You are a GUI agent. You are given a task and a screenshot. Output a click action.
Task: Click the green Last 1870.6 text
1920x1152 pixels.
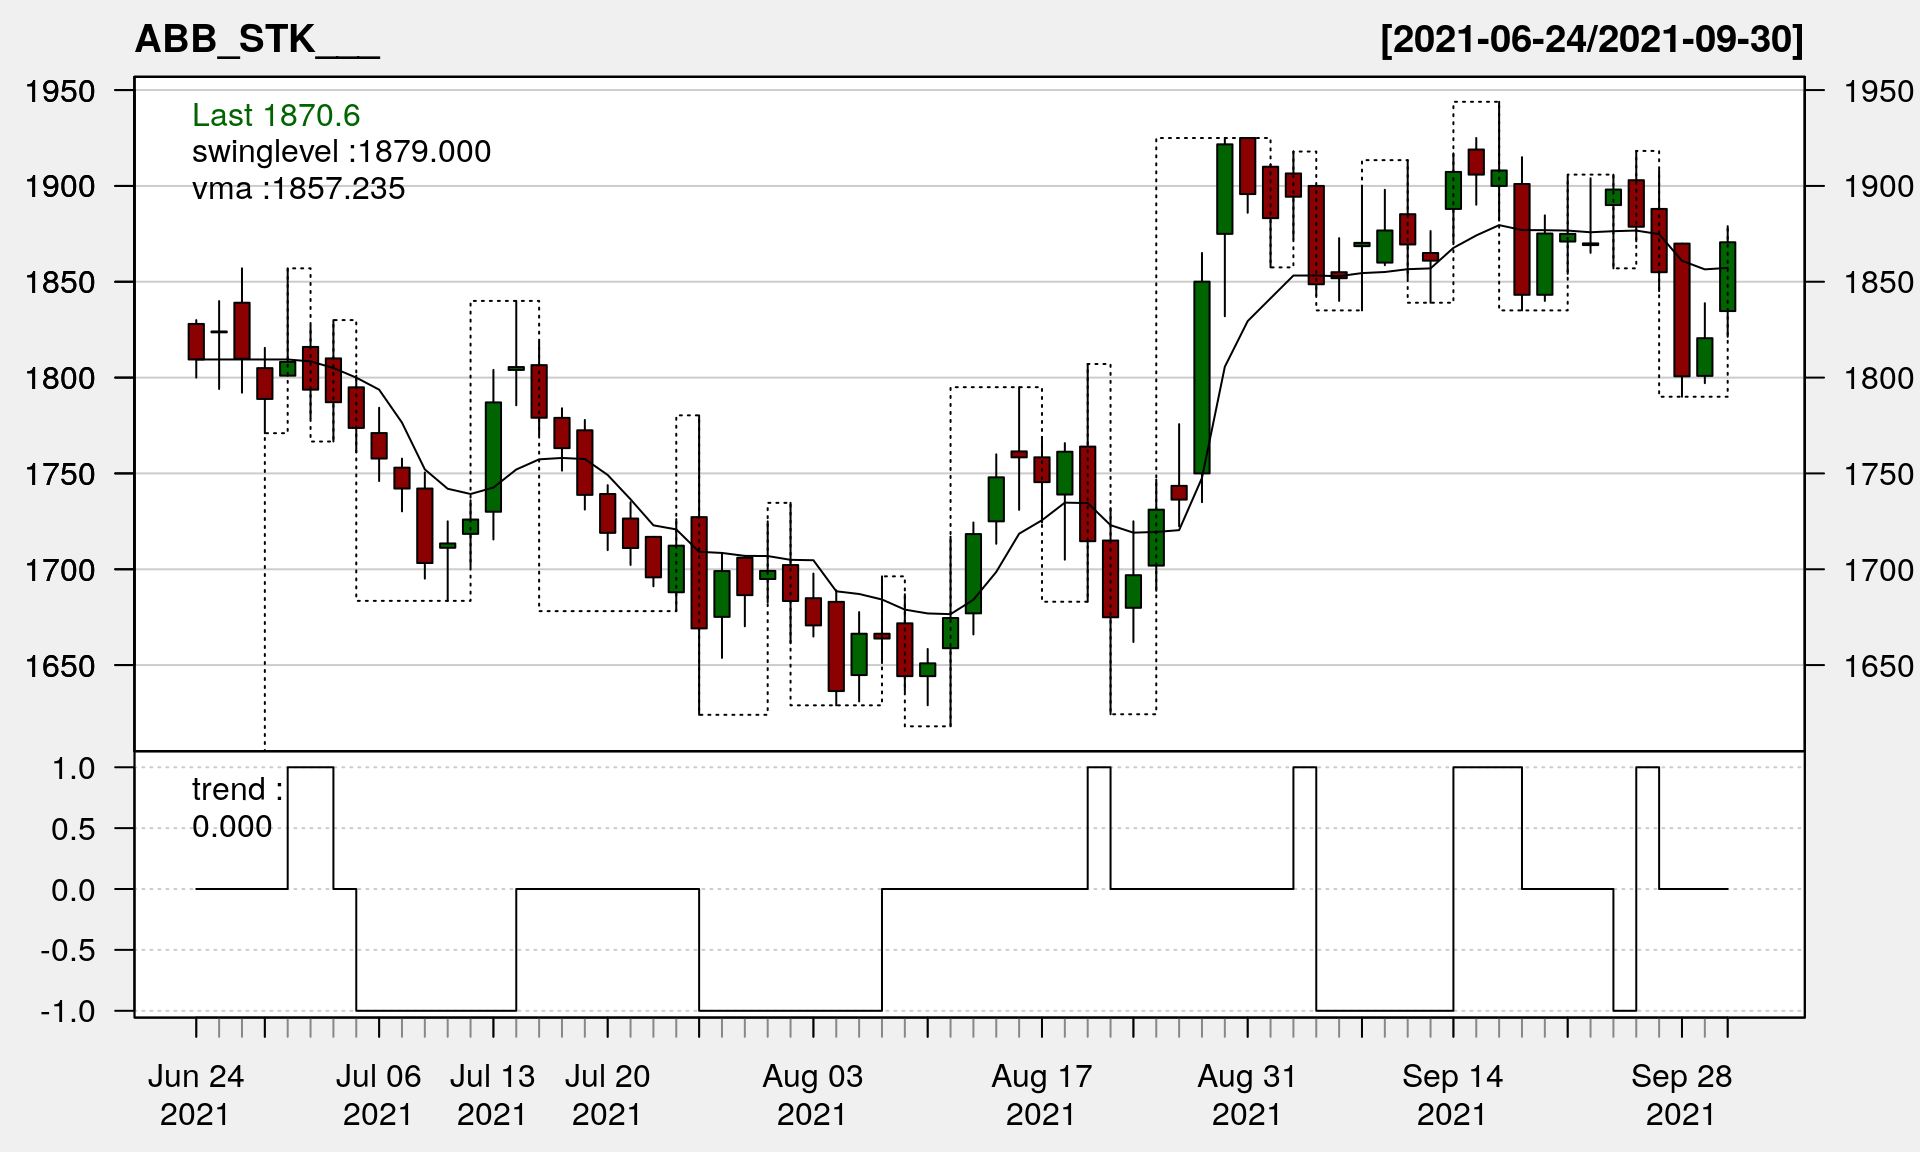point(276,116)
